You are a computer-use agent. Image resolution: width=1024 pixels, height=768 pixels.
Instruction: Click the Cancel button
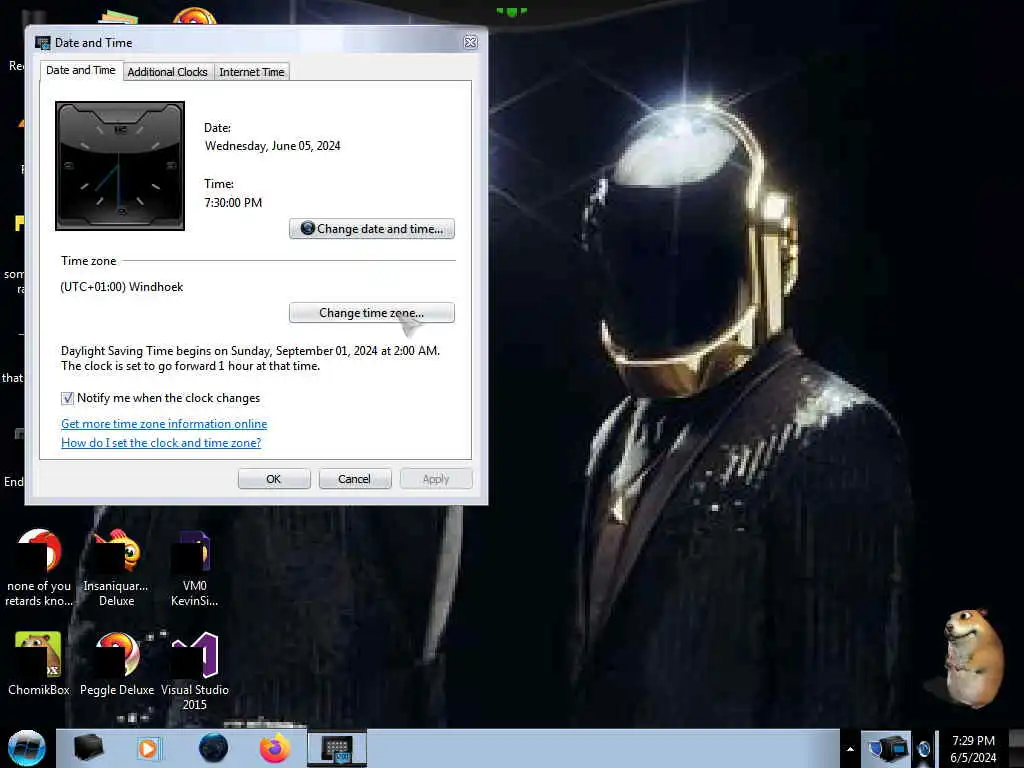[355, 479]
